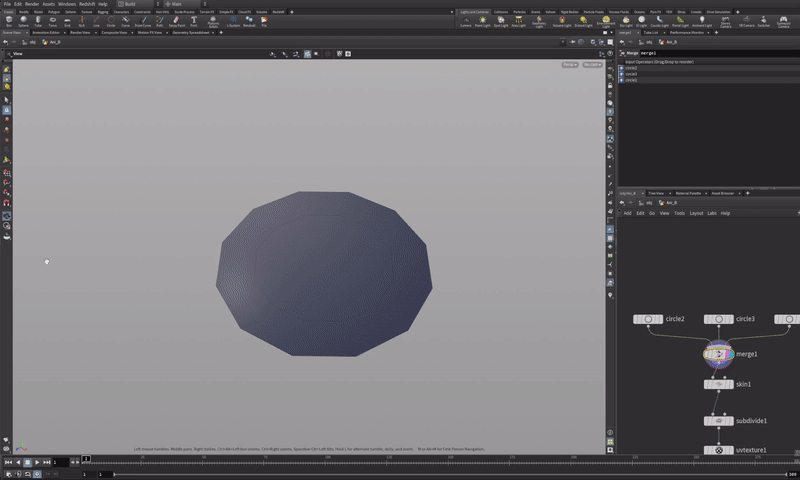Add a VR Camera from shelf

tap(746, 21)
